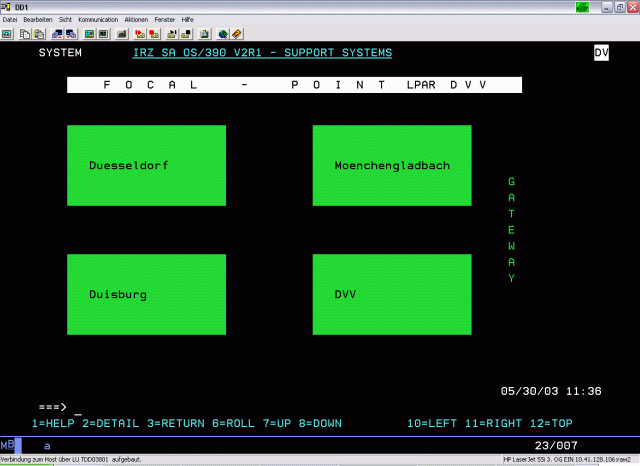
Task: Open the Hilfe menu
Action: tap(187, 20)
